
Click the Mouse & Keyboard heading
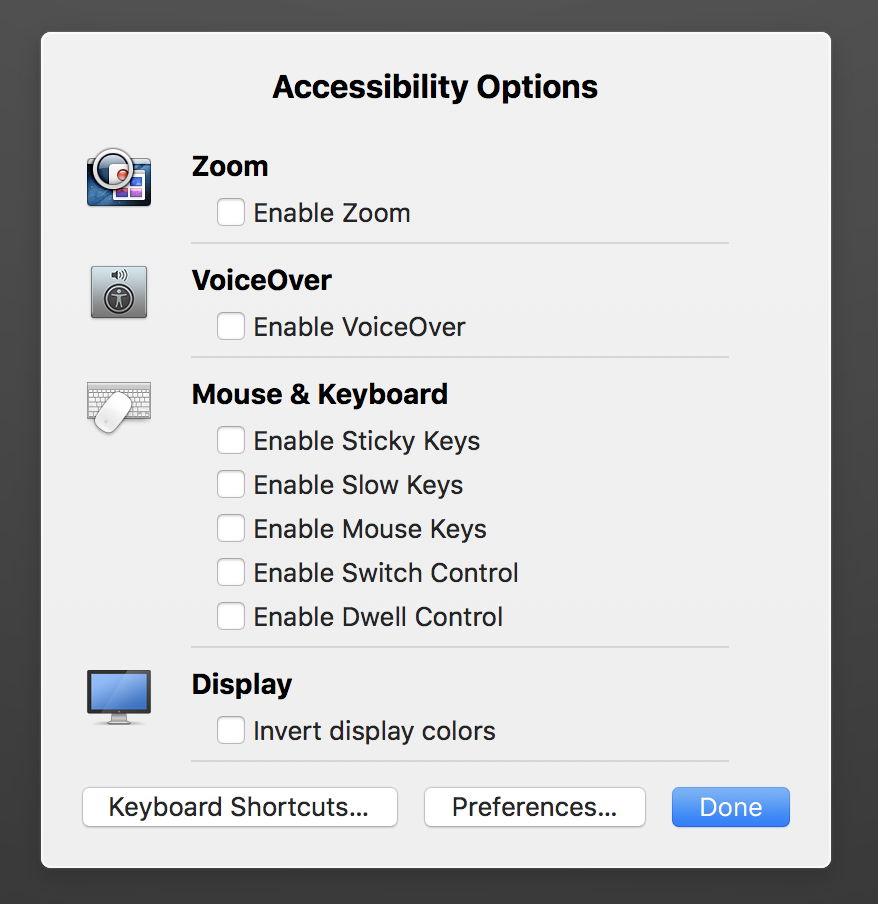(x=319, y=394)
